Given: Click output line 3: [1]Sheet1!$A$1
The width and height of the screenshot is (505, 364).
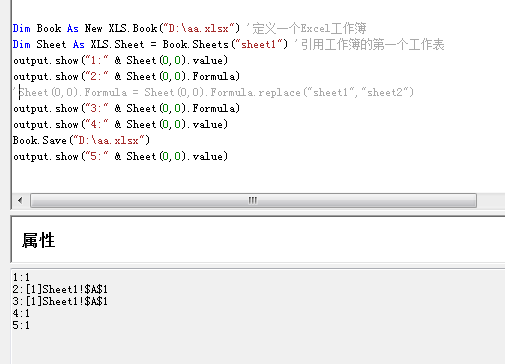Looking at the screenshot, I should pos(60,301).
